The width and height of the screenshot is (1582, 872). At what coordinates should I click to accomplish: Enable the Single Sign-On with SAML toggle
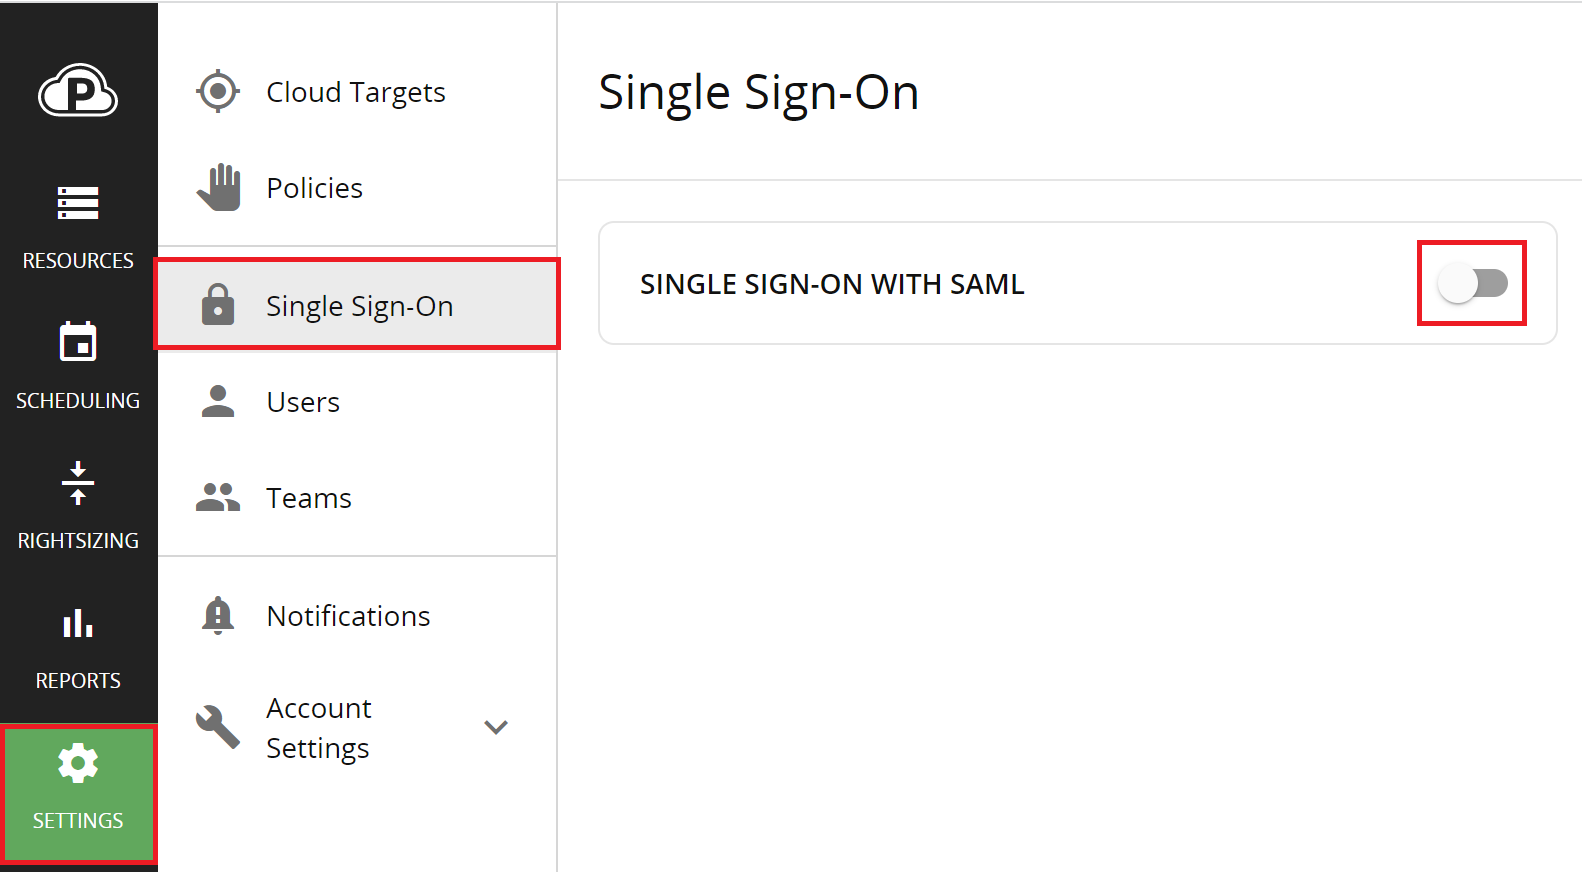pyautogui.click(x=1472, y=284)
